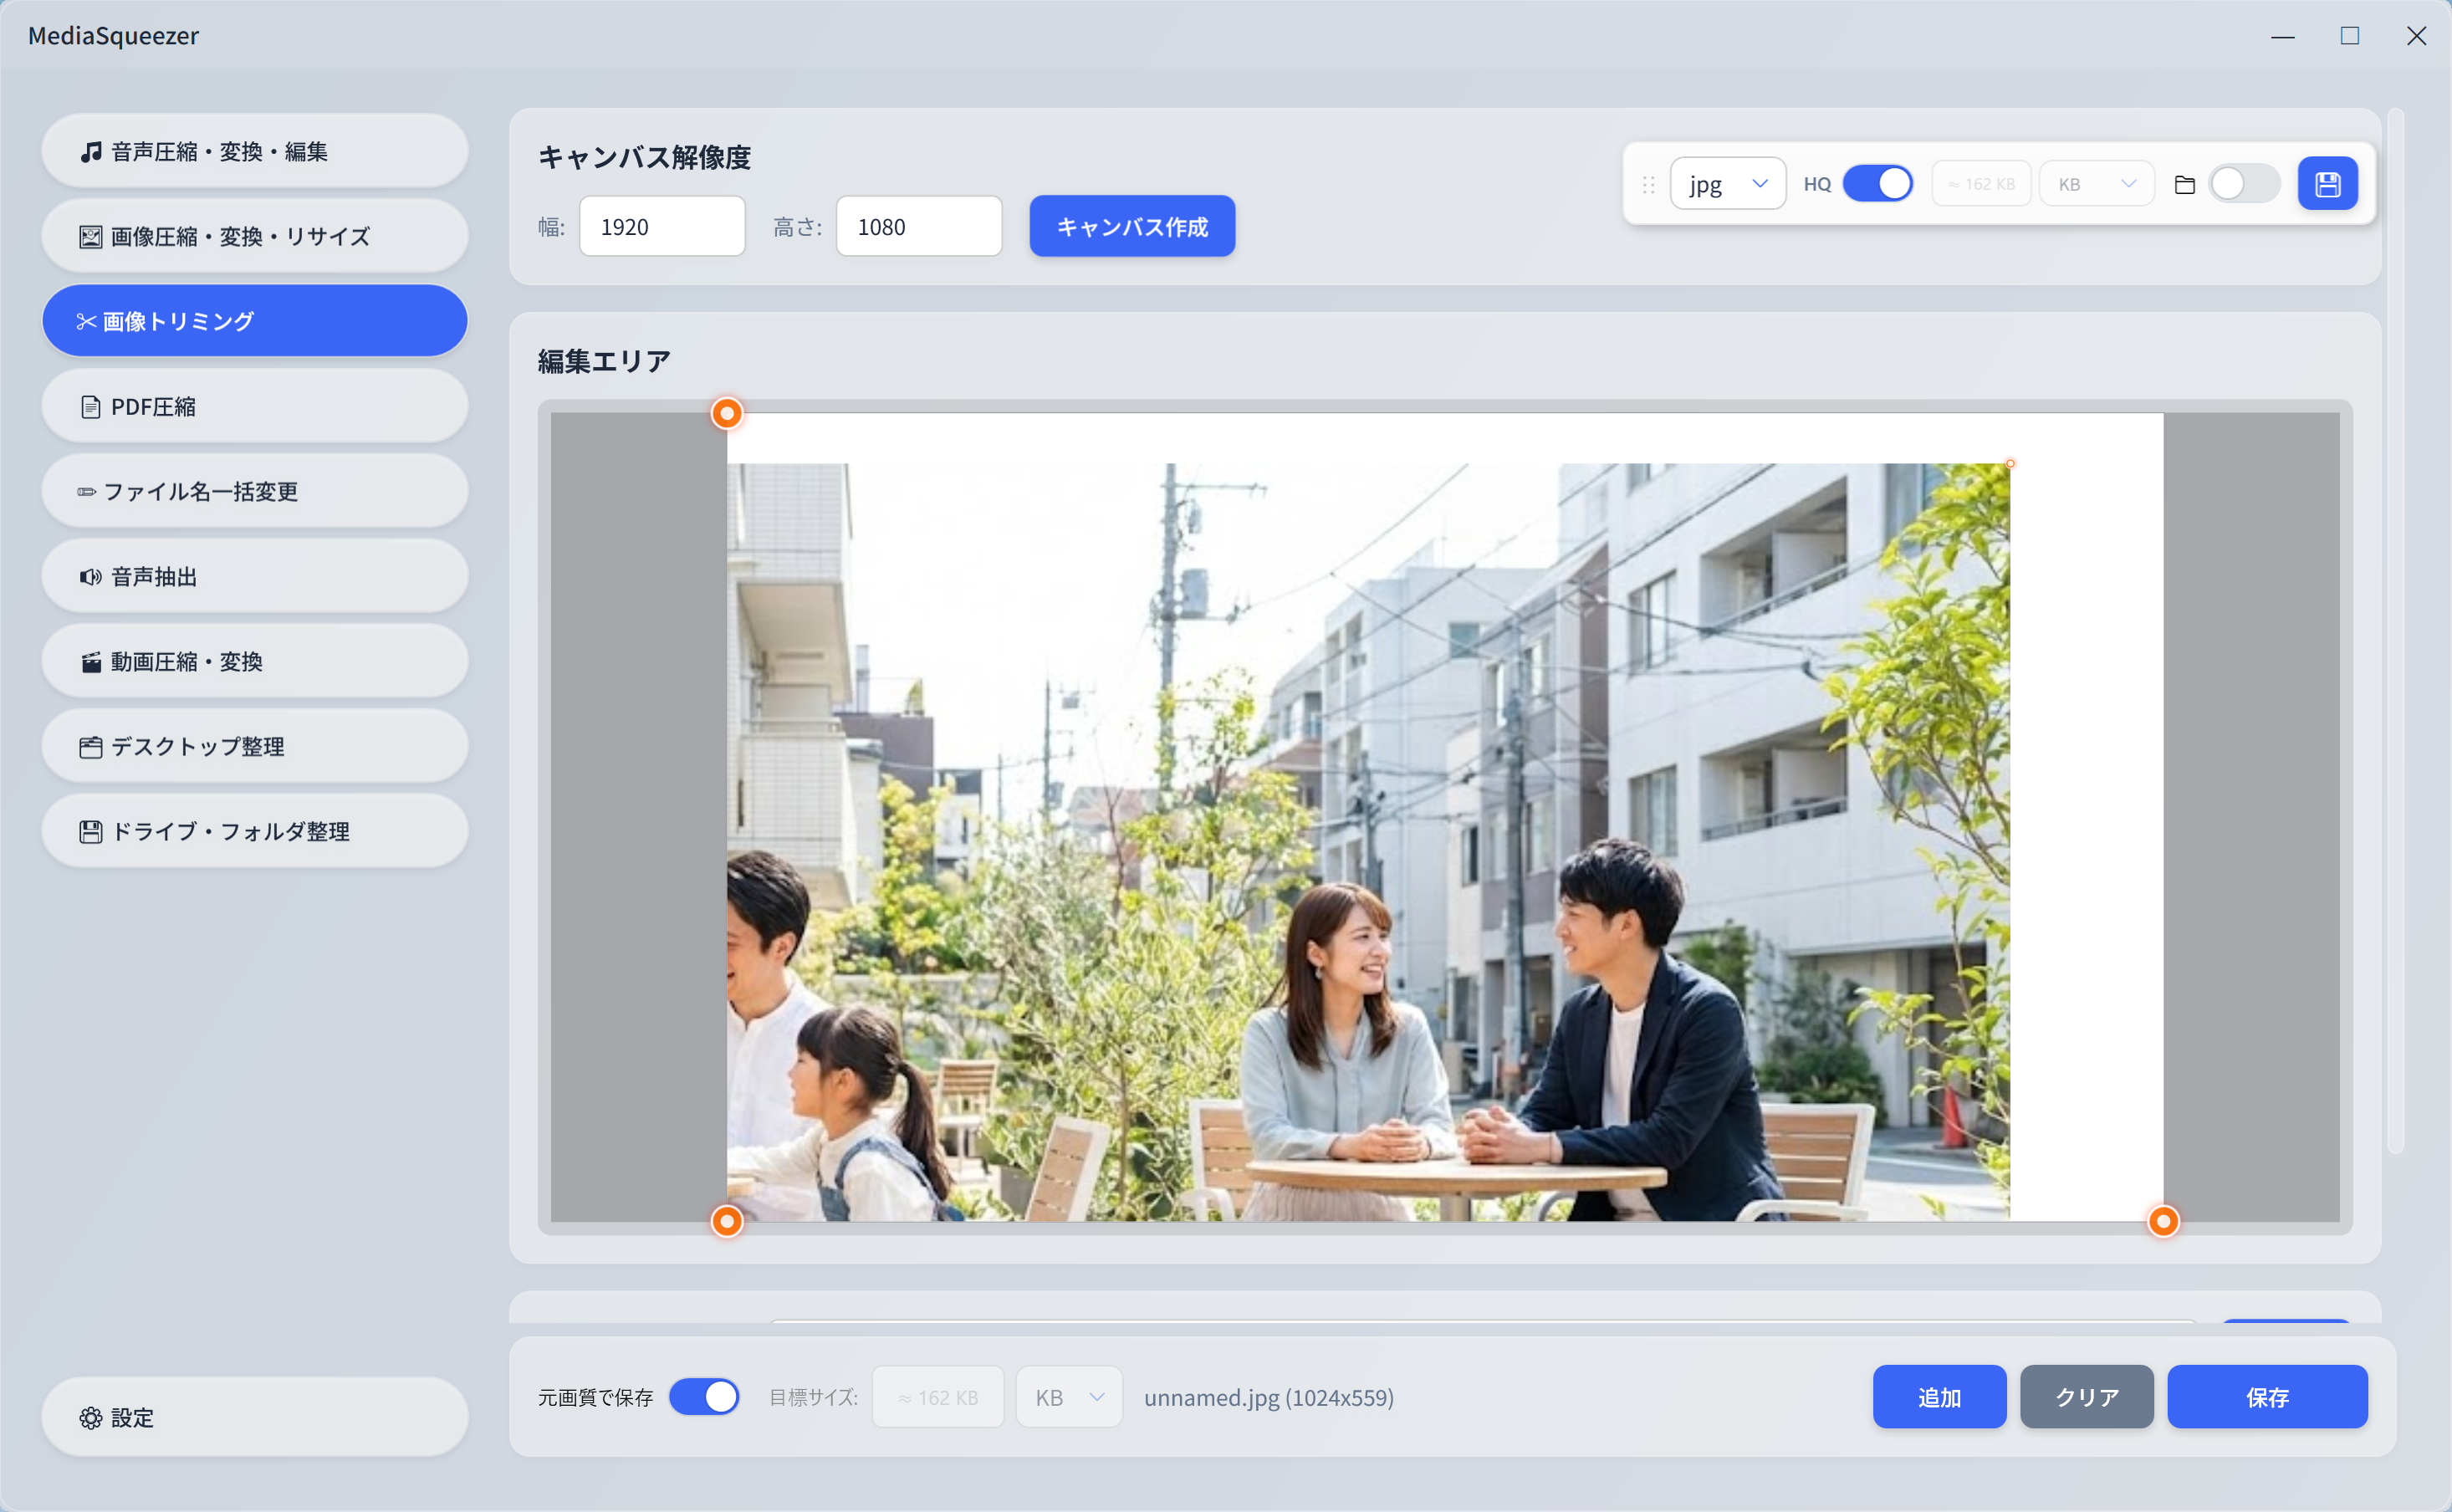Viewport: 2452px width, 1512px height.
Task: Click the 1920 width input field
Action: pos(662,226)
